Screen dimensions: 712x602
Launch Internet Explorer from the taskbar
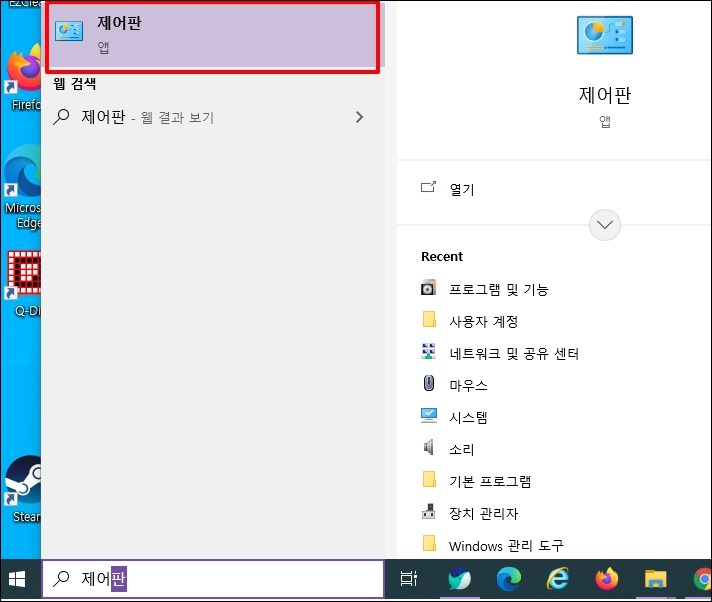558,579
